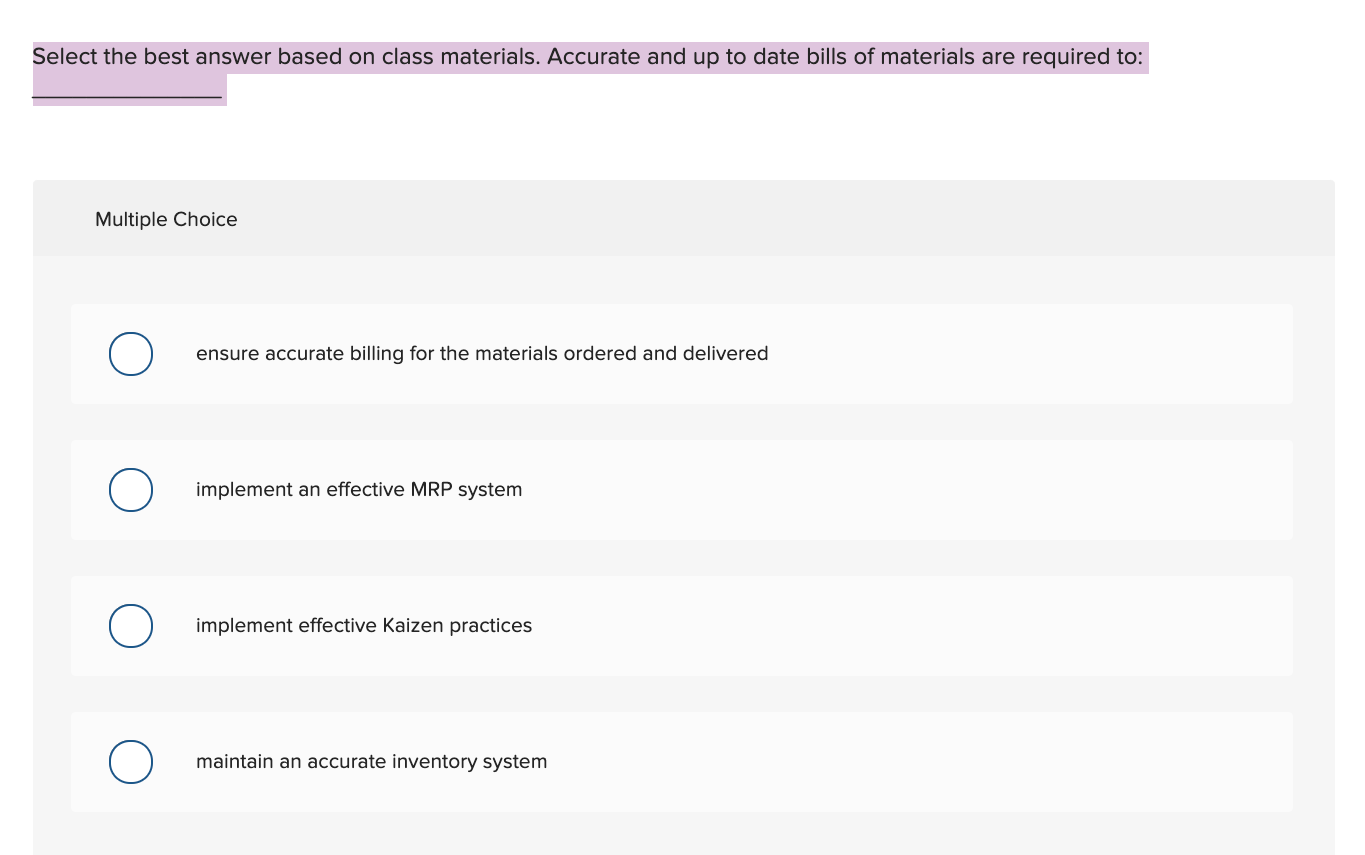Select the radio button for accurate billing option
The height and width of the screenshot is (855, 1365).
130,353
